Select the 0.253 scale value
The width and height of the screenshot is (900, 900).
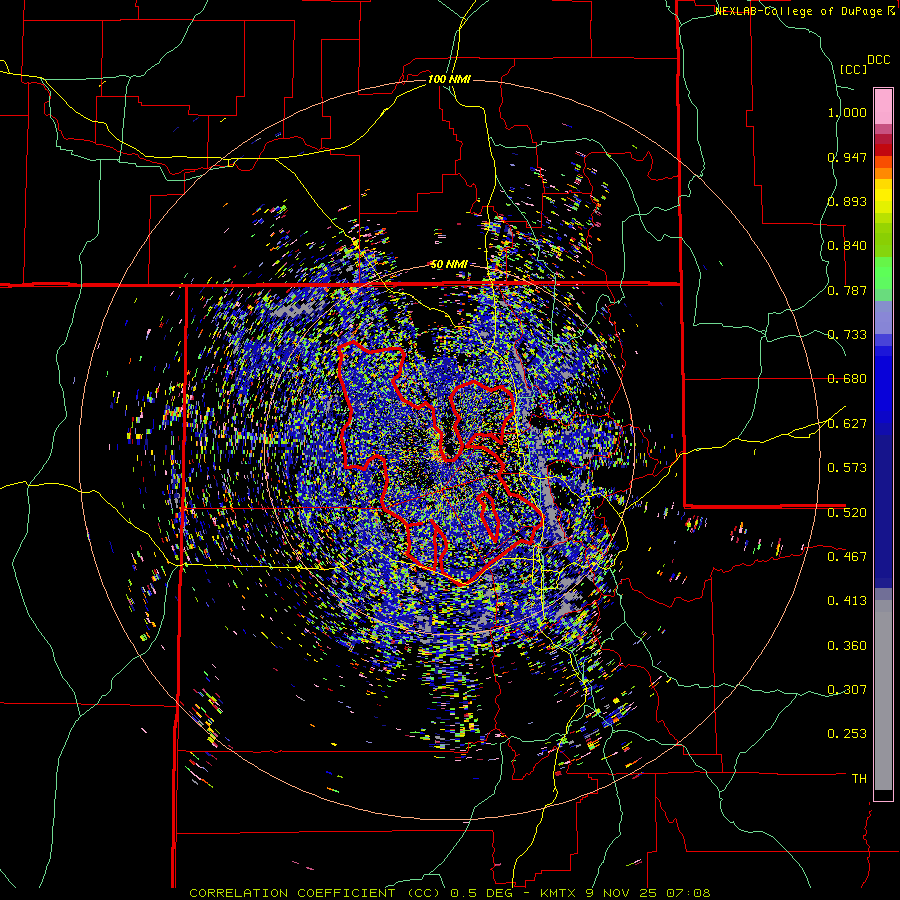tap(847, 734)
